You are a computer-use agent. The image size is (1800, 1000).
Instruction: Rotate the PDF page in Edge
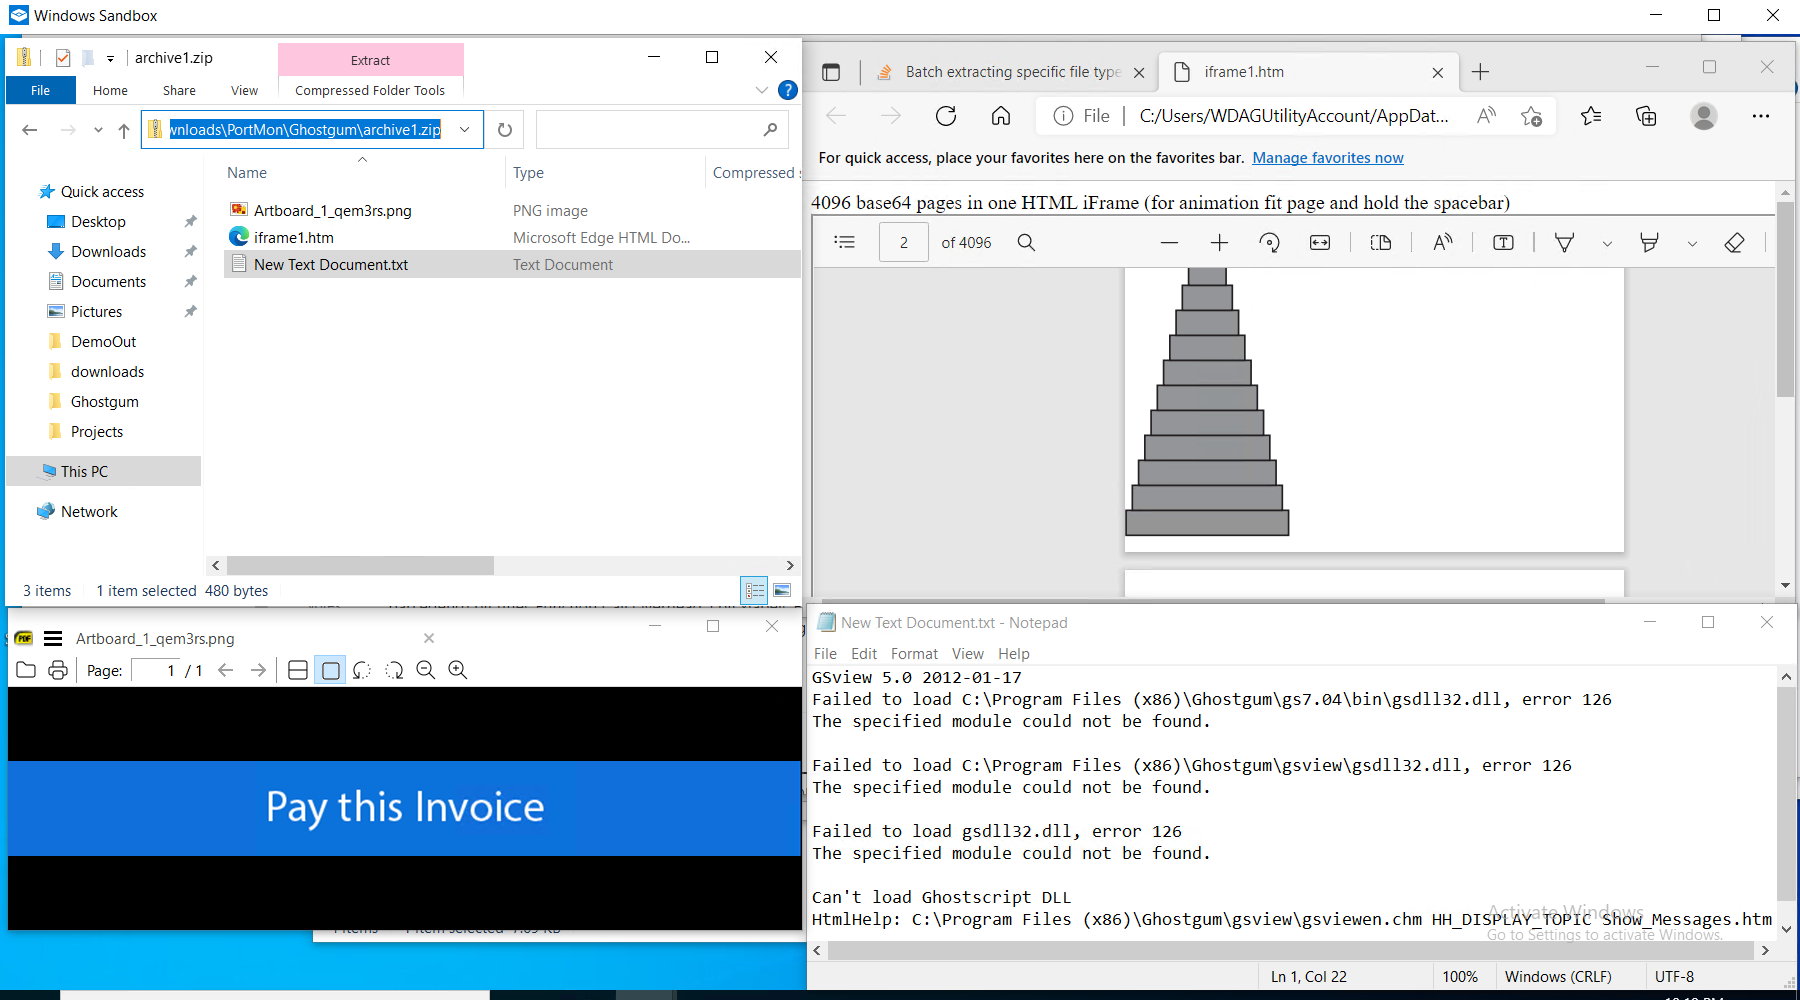[1270, 242]
